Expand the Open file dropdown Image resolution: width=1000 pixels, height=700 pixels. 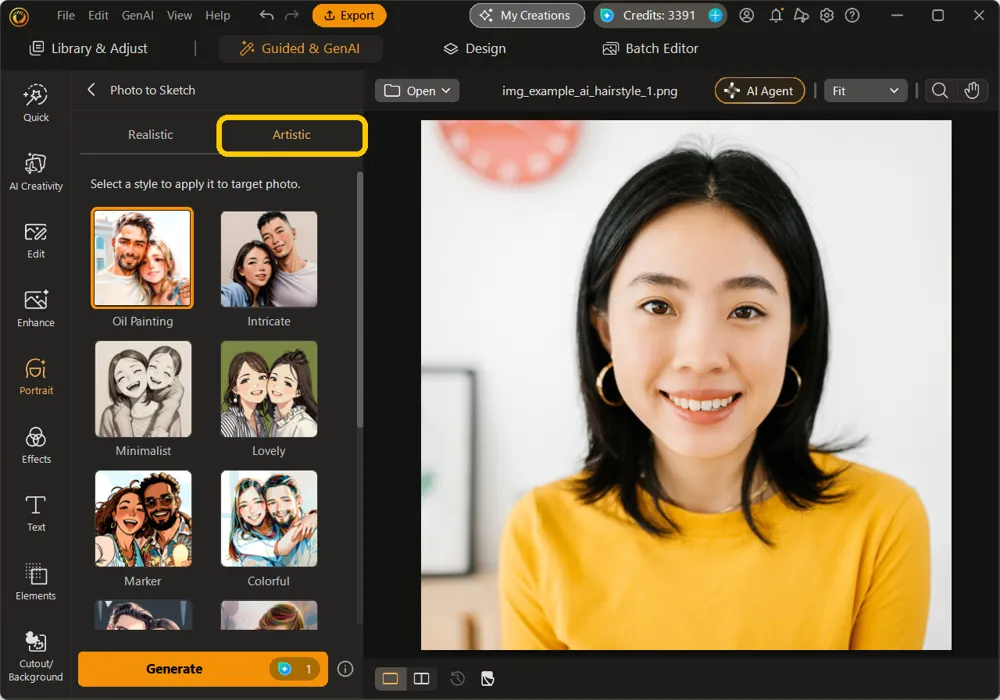(x=417, y=91)
